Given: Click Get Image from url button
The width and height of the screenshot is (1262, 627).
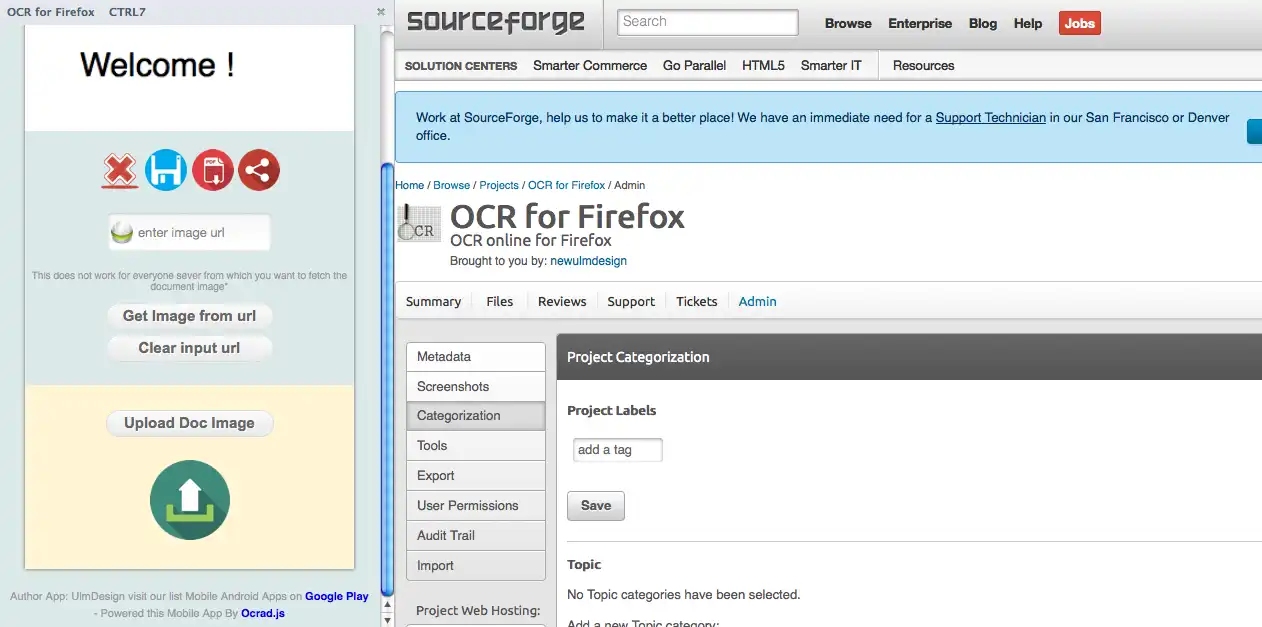Looking at the screenshot, I should pos(190,316).
